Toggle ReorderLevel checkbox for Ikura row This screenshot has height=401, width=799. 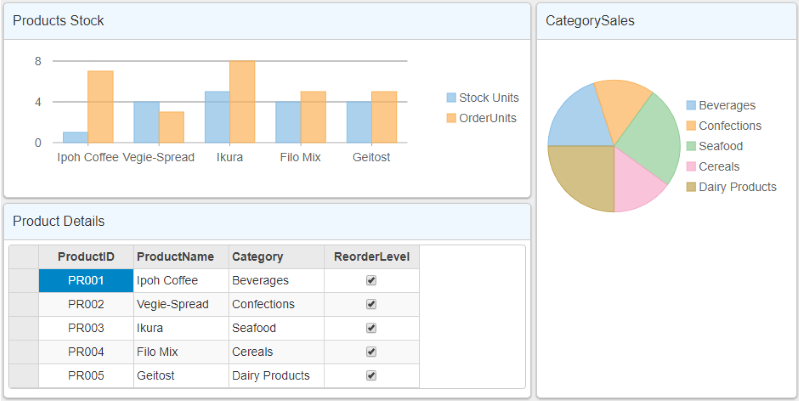371,328
